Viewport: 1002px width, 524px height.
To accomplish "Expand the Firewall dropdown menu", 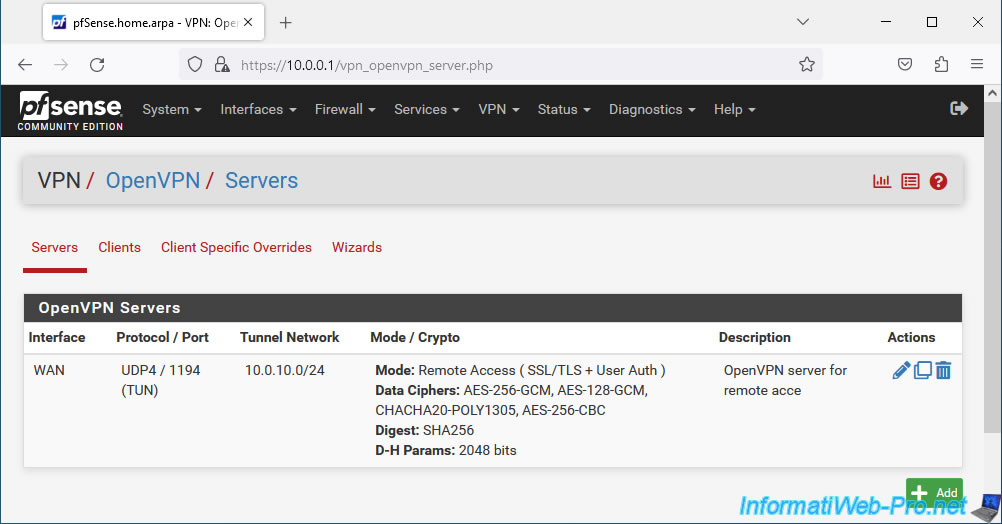I will (345, 109).
